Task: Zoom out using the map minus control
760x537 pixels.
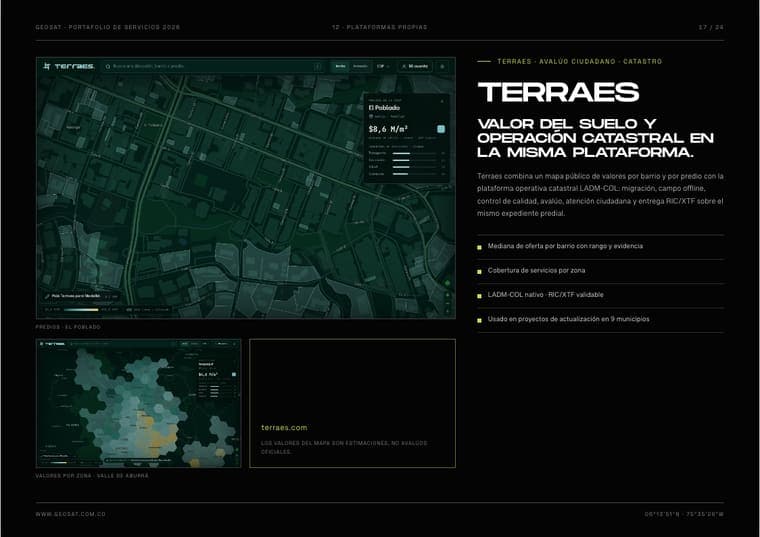Action: [447, 304]
